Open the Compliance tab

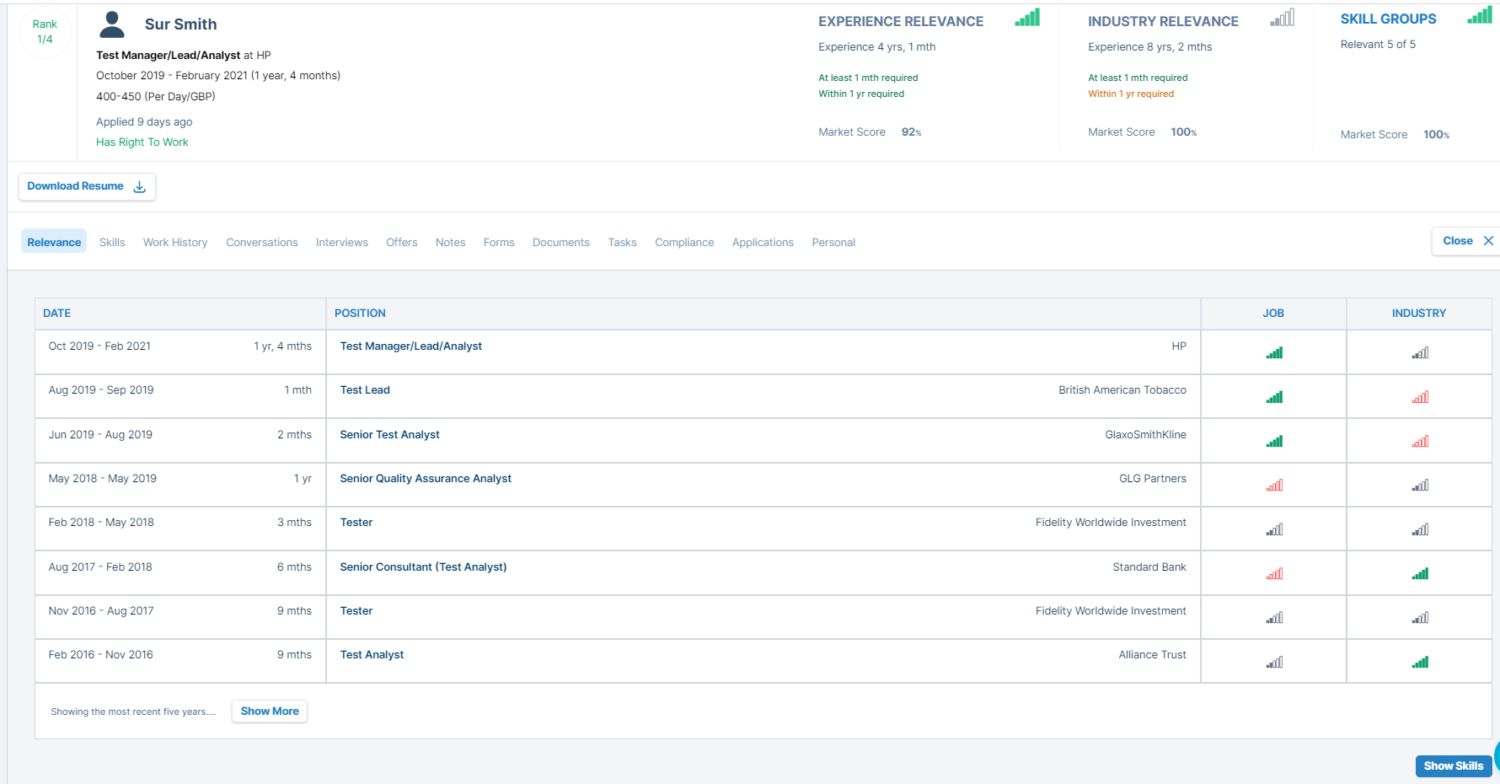[x=684, y=242]
